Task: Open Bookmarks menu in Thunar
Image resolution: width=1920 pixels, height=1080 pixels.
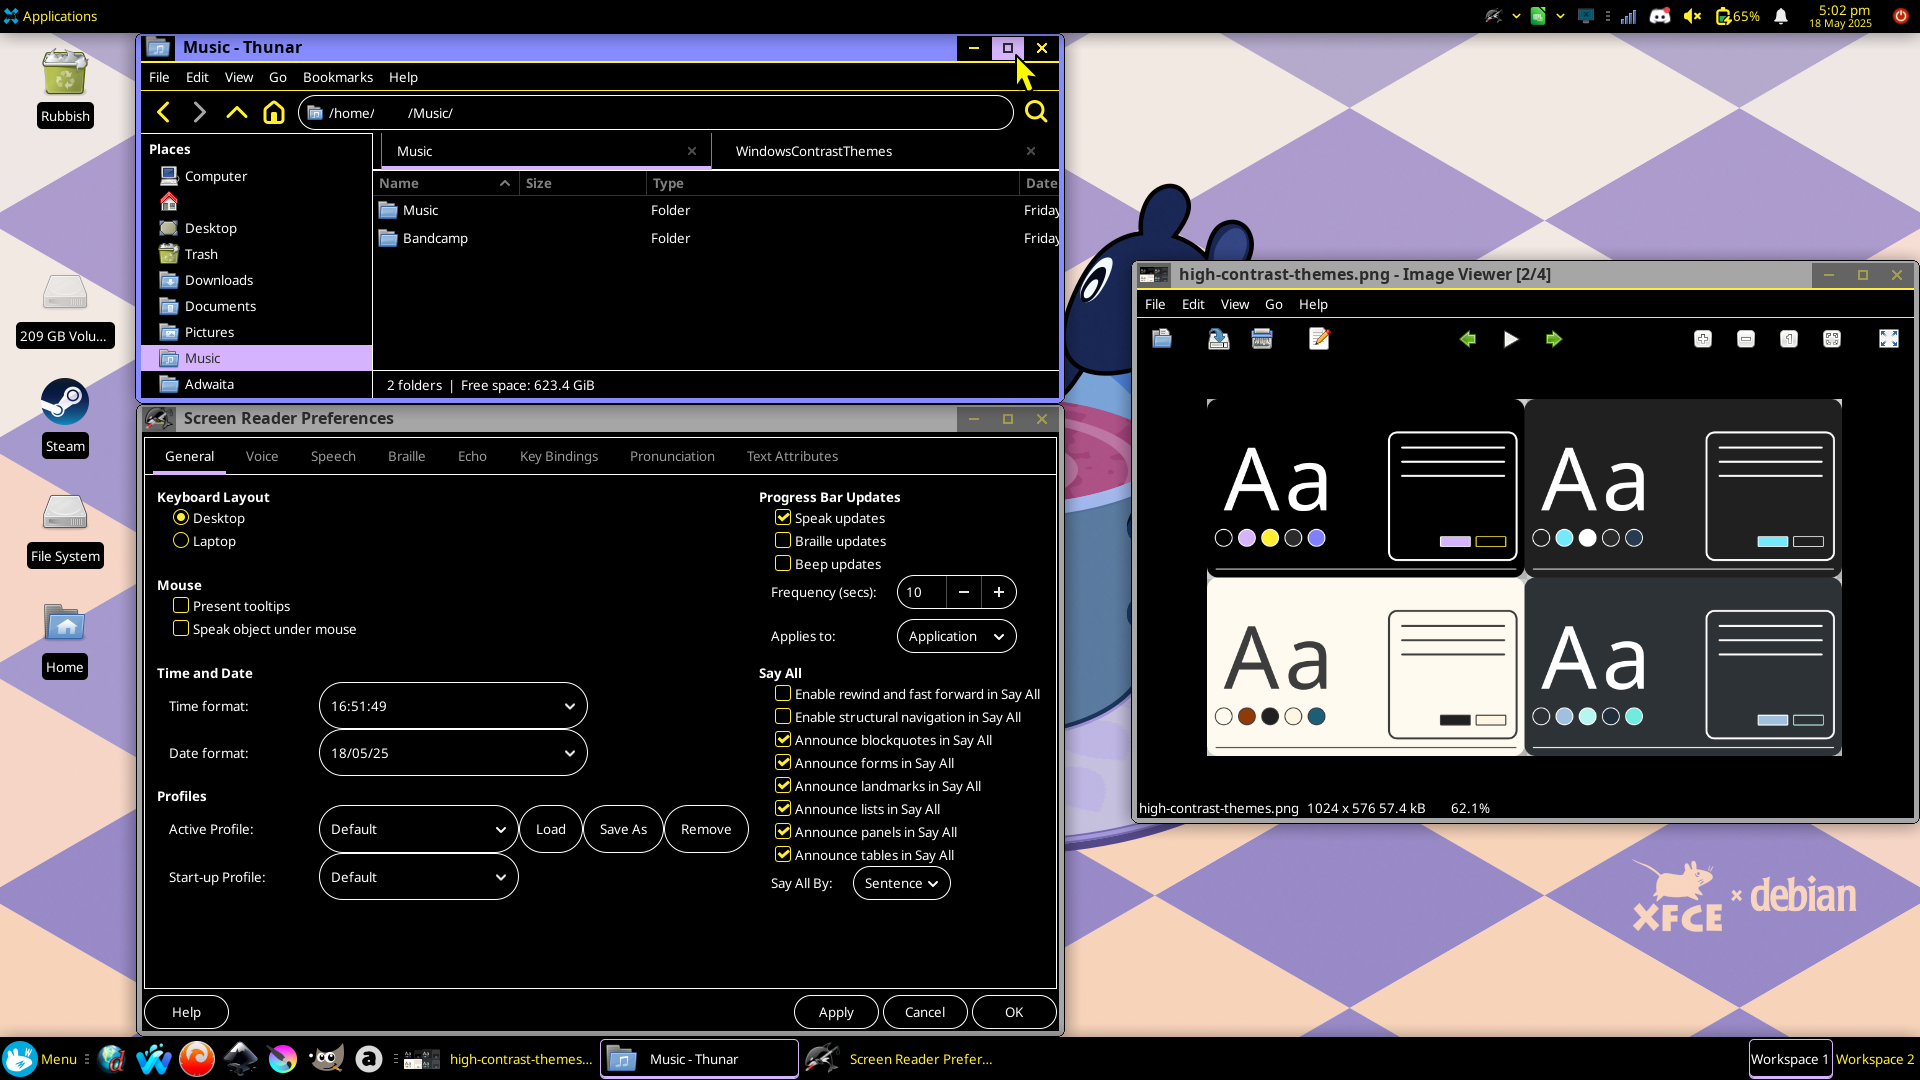Action: coord(338,77)
